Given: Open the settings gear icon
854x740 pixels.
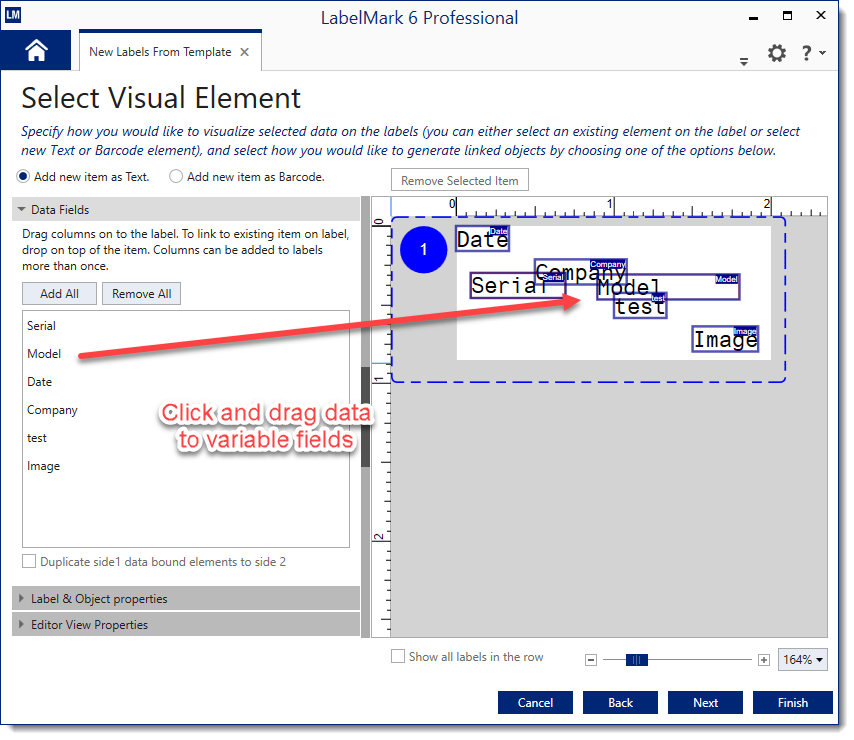Looking at the screenshot, I should 777,54.
